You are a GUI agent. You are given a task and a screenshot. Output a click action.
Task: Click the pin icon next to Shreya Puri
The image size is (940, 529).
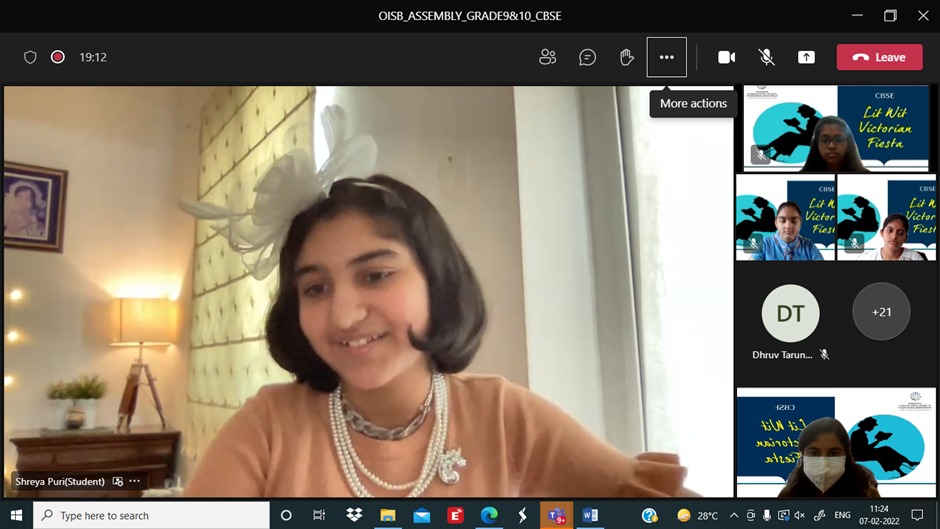pyautogui.click(x=118, y=481)
